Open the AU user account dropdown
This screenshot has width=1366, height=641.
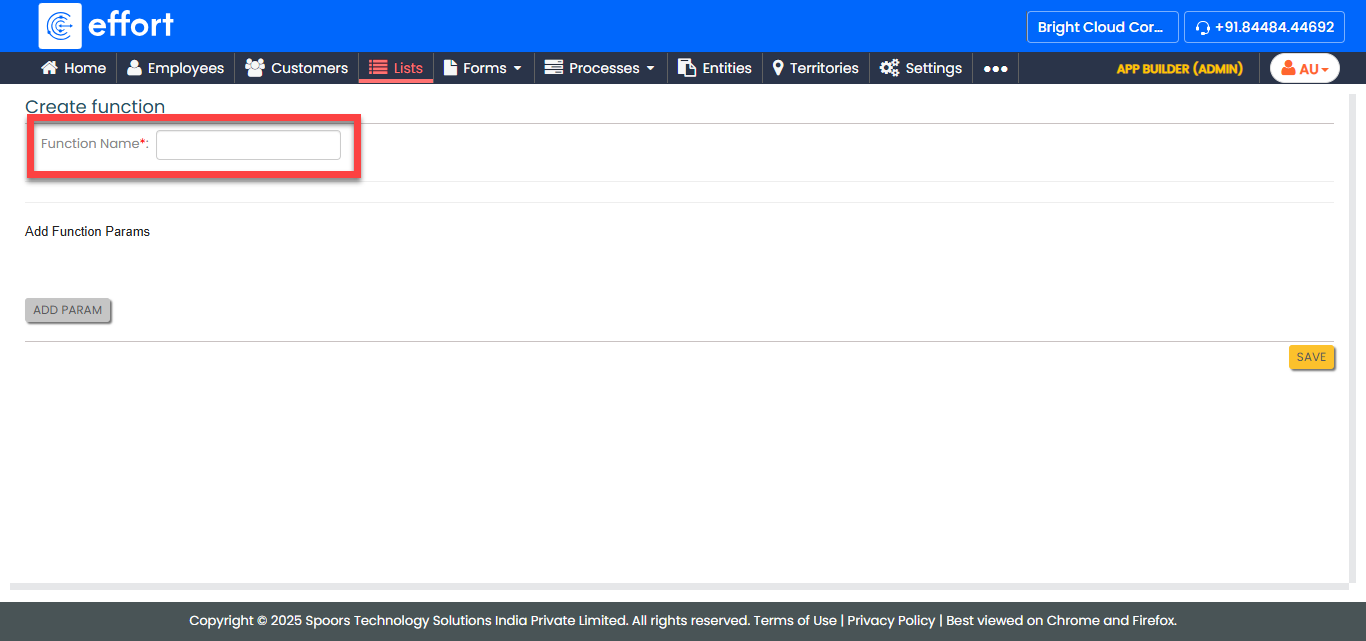pyautogui.click(x=1304, y=69)
